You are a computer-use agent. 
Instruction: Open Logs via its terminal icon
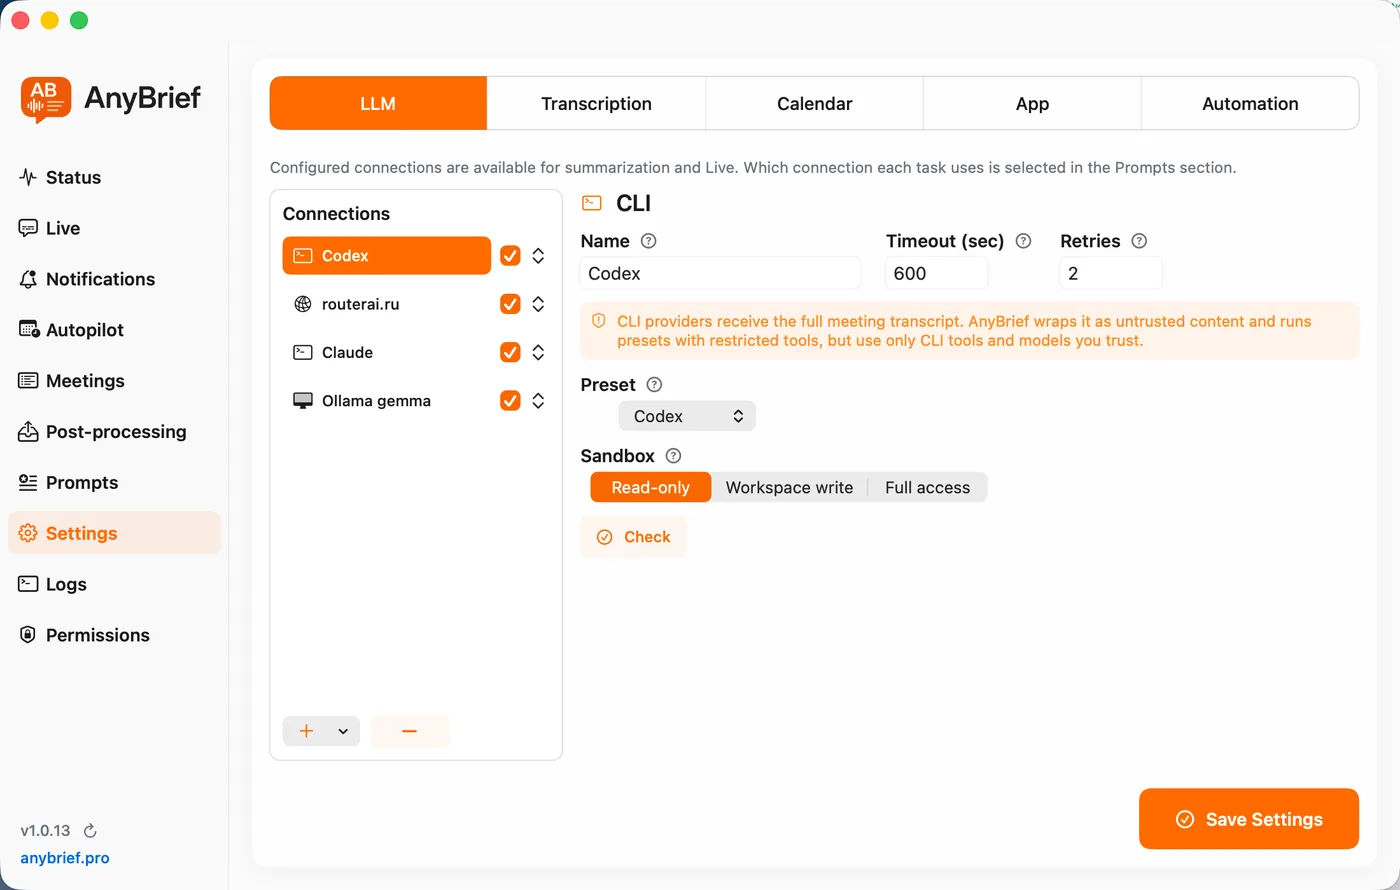28,584
